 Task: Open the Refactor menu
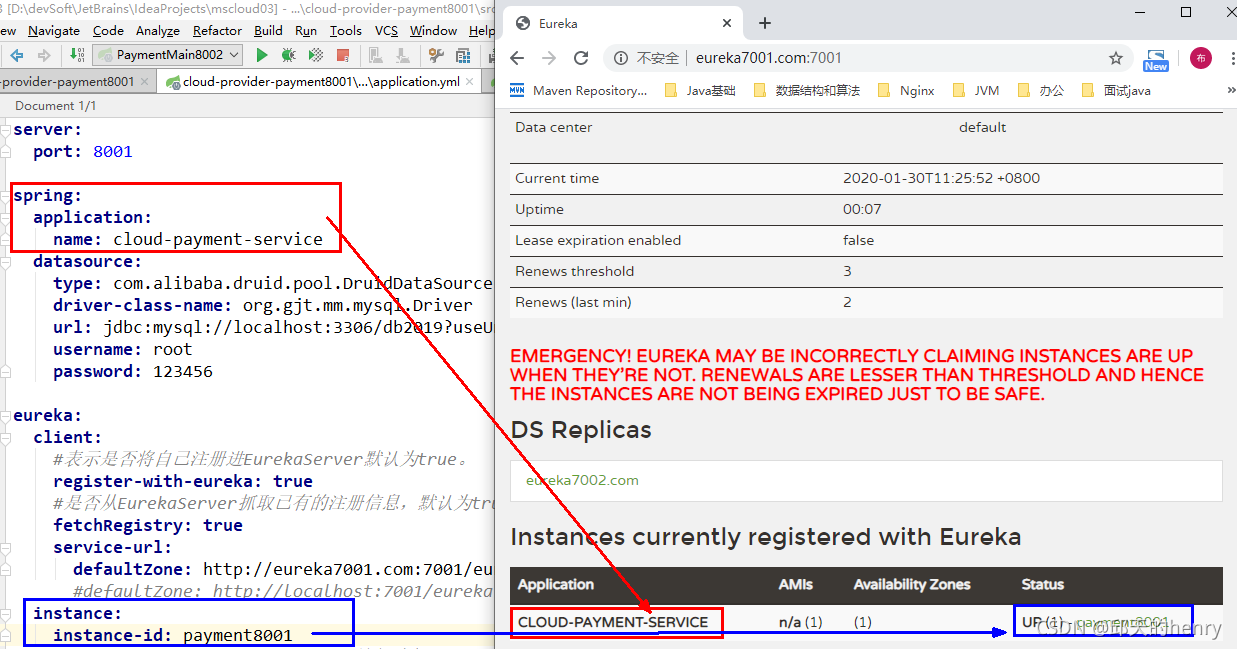point(217,31)
